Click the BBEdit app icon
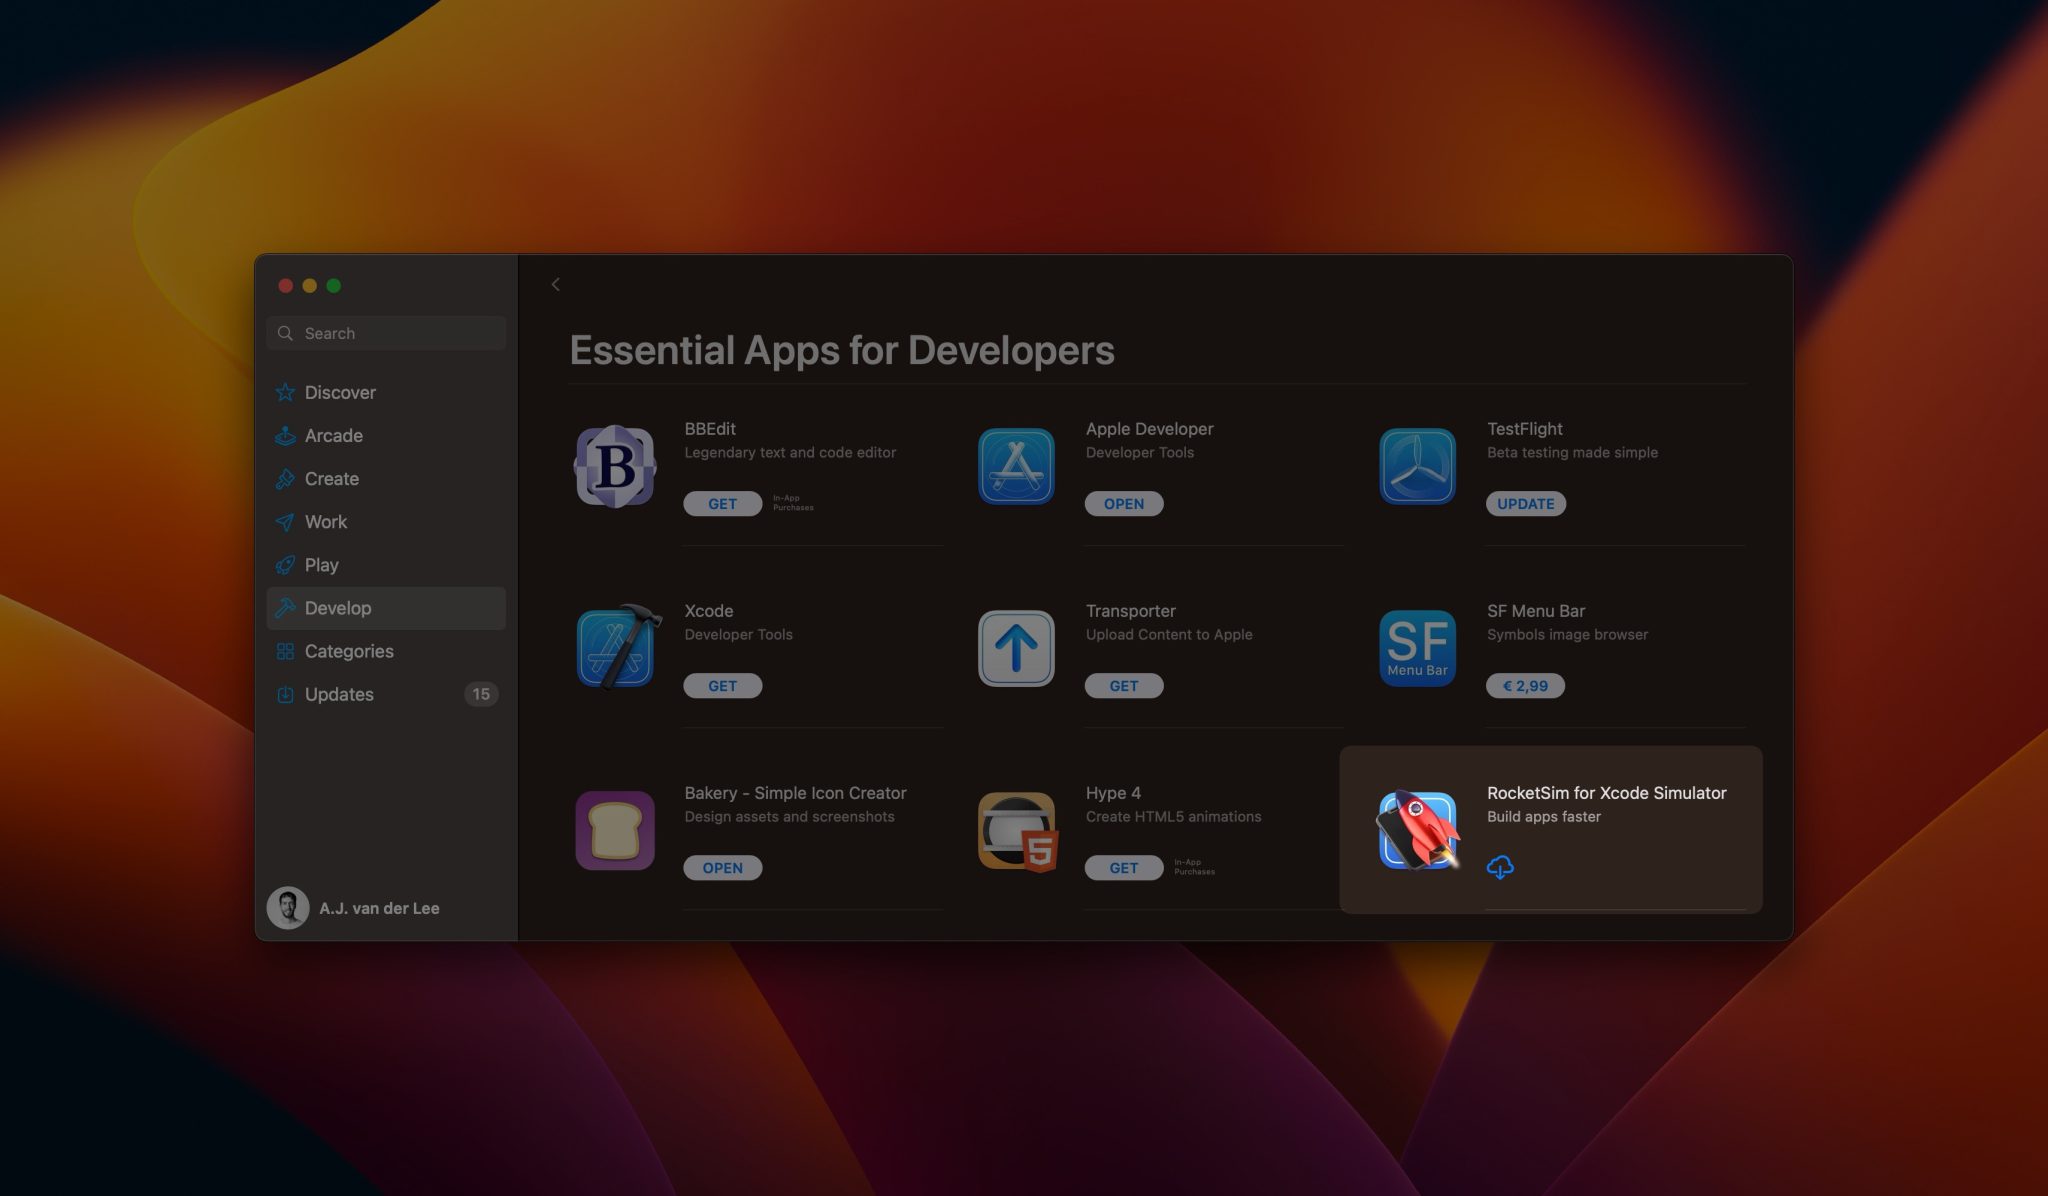The height and width of the screenshot is (1196, 2048). [x=615, y=466]
